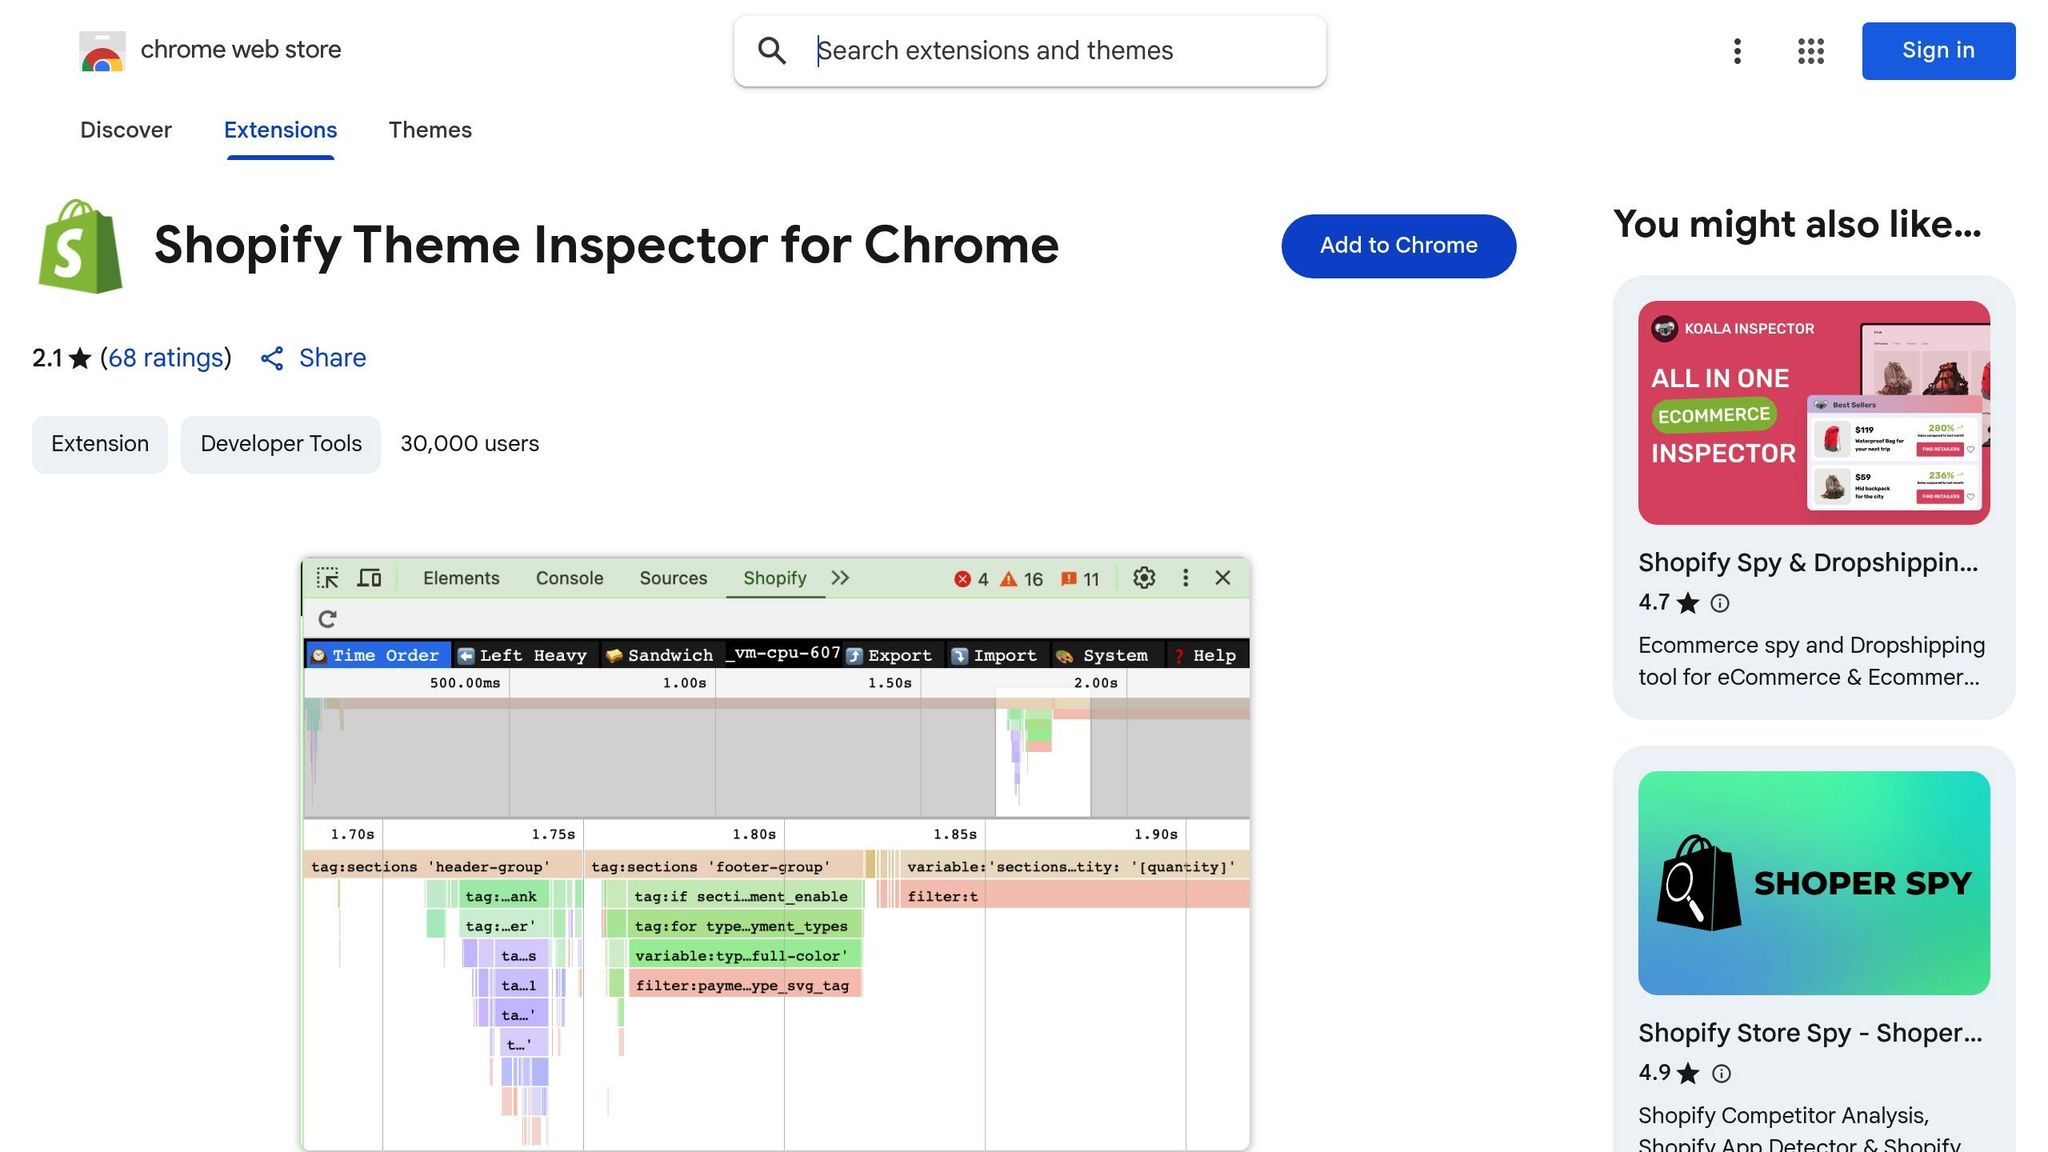Open the three-dot more options menu

1737,51
